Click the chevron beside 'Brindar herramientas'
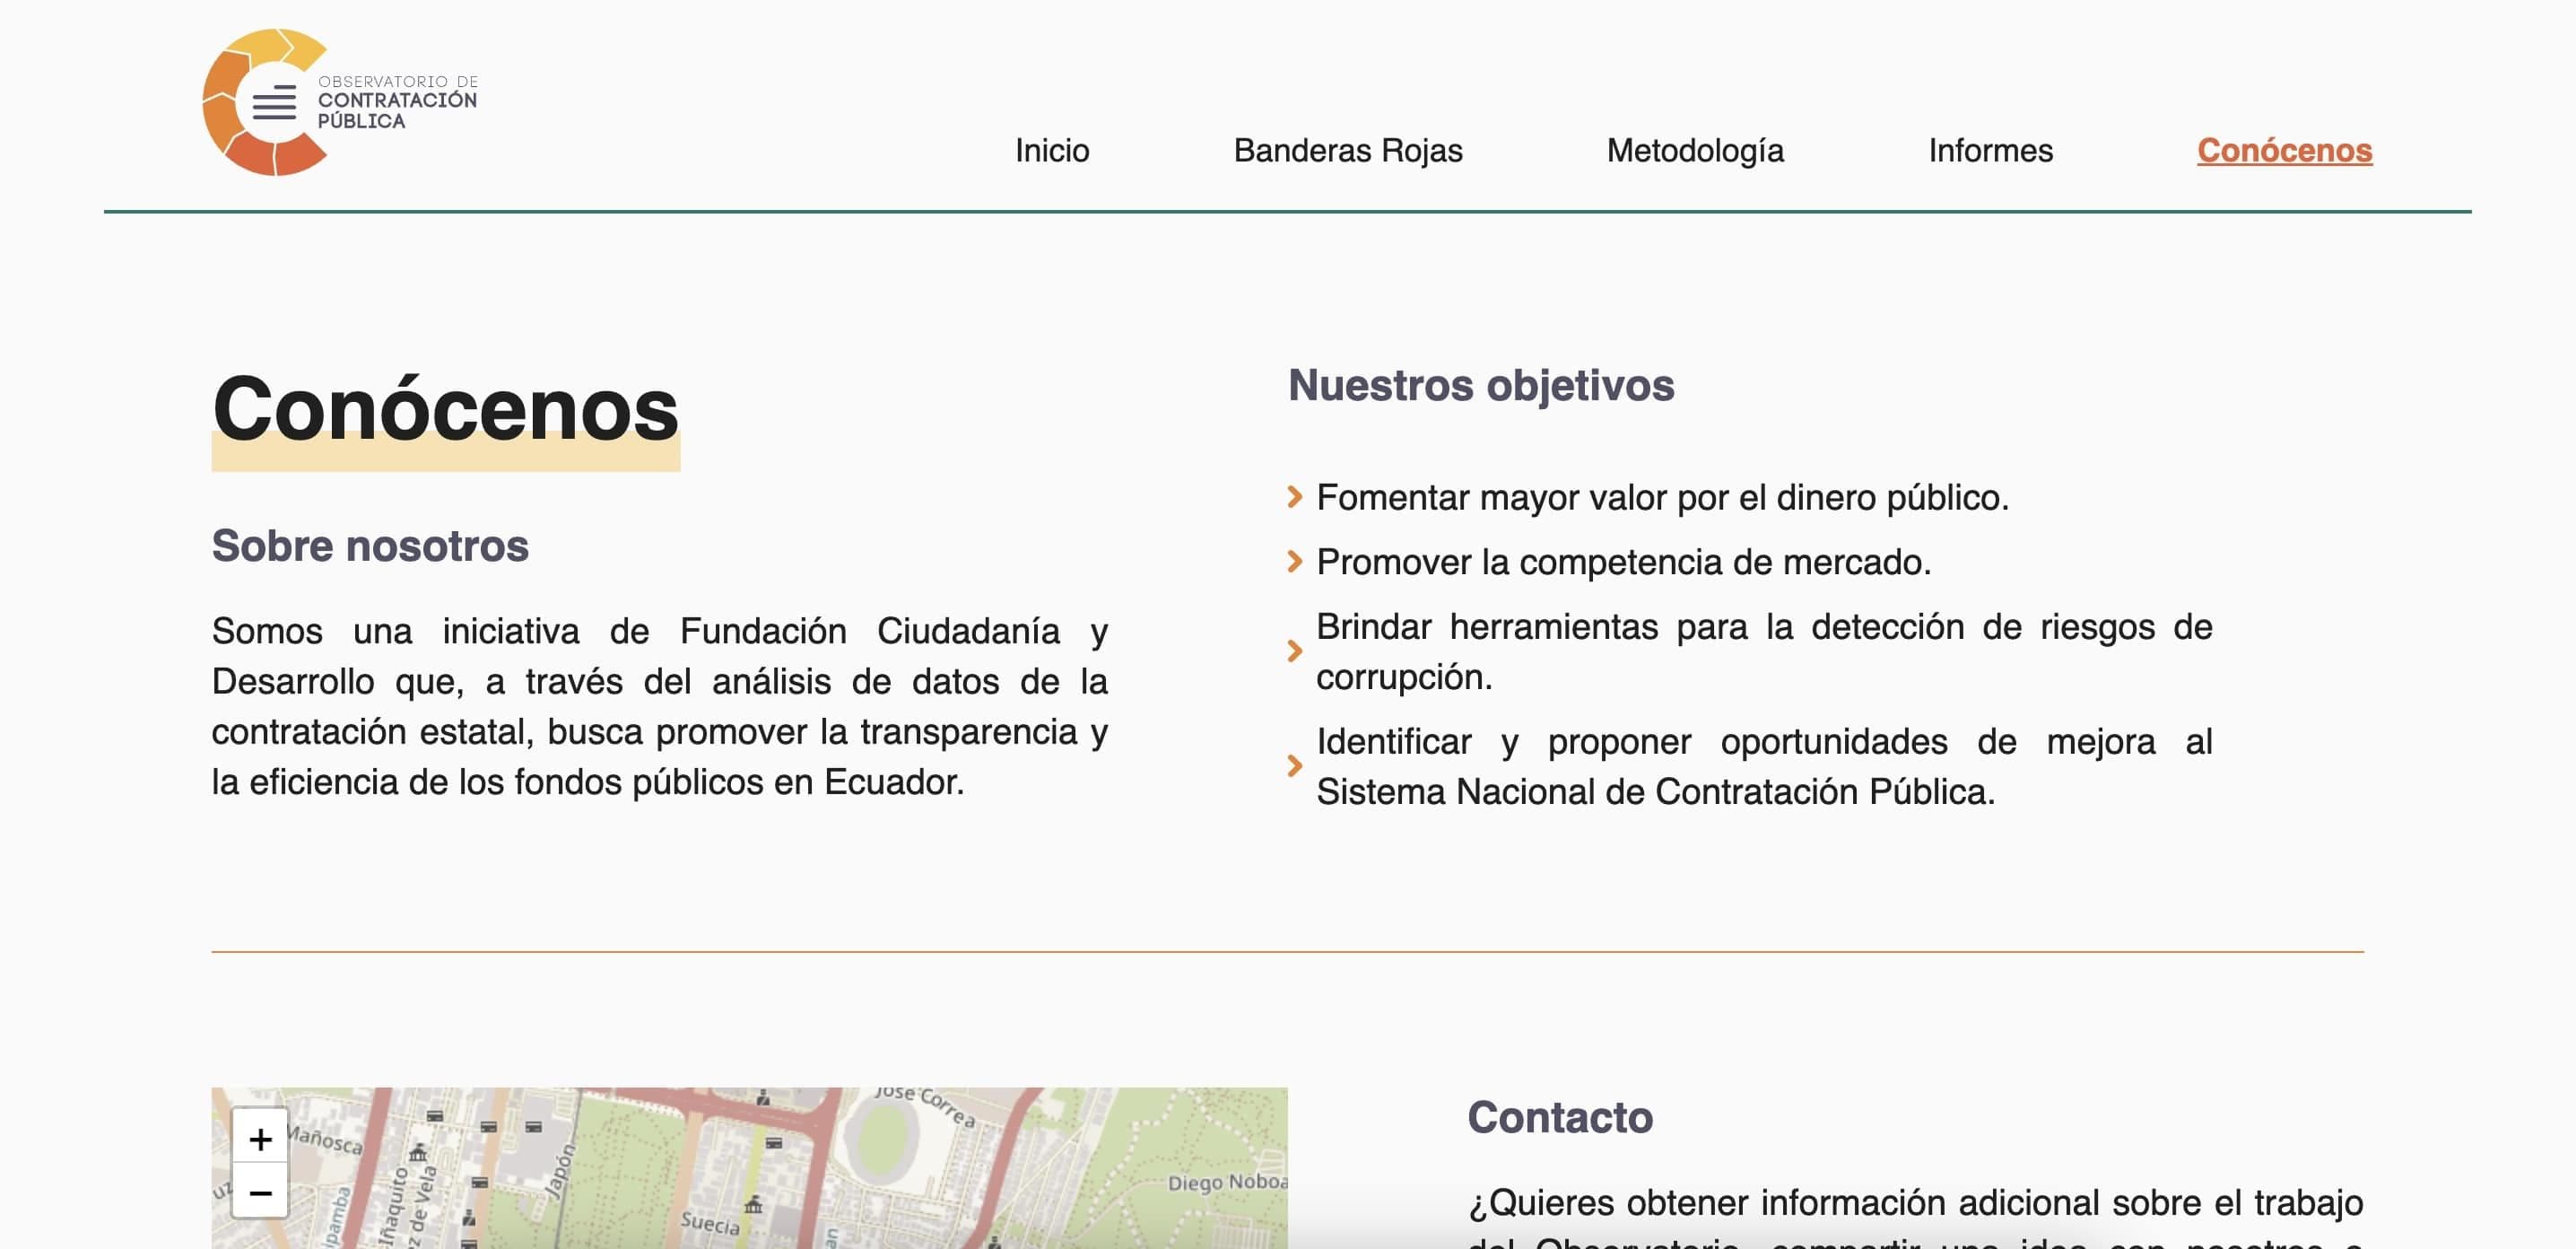Viewport: 2576px width, 1249px height. (x=1295, y=652)
